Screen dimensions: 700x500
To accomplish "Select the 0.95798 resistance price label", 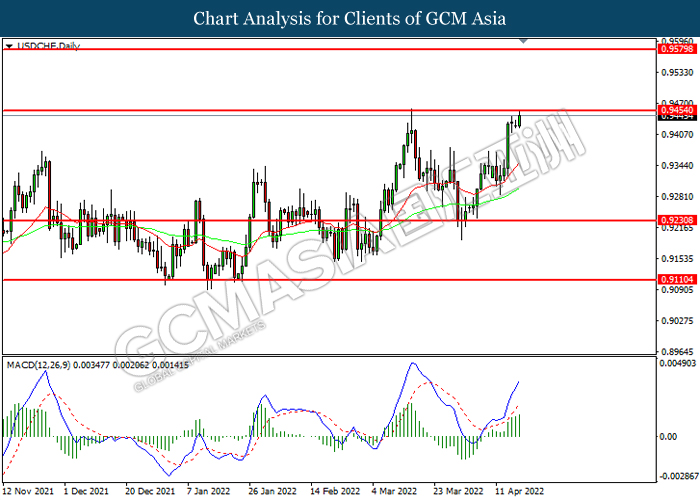I will 677,49.
